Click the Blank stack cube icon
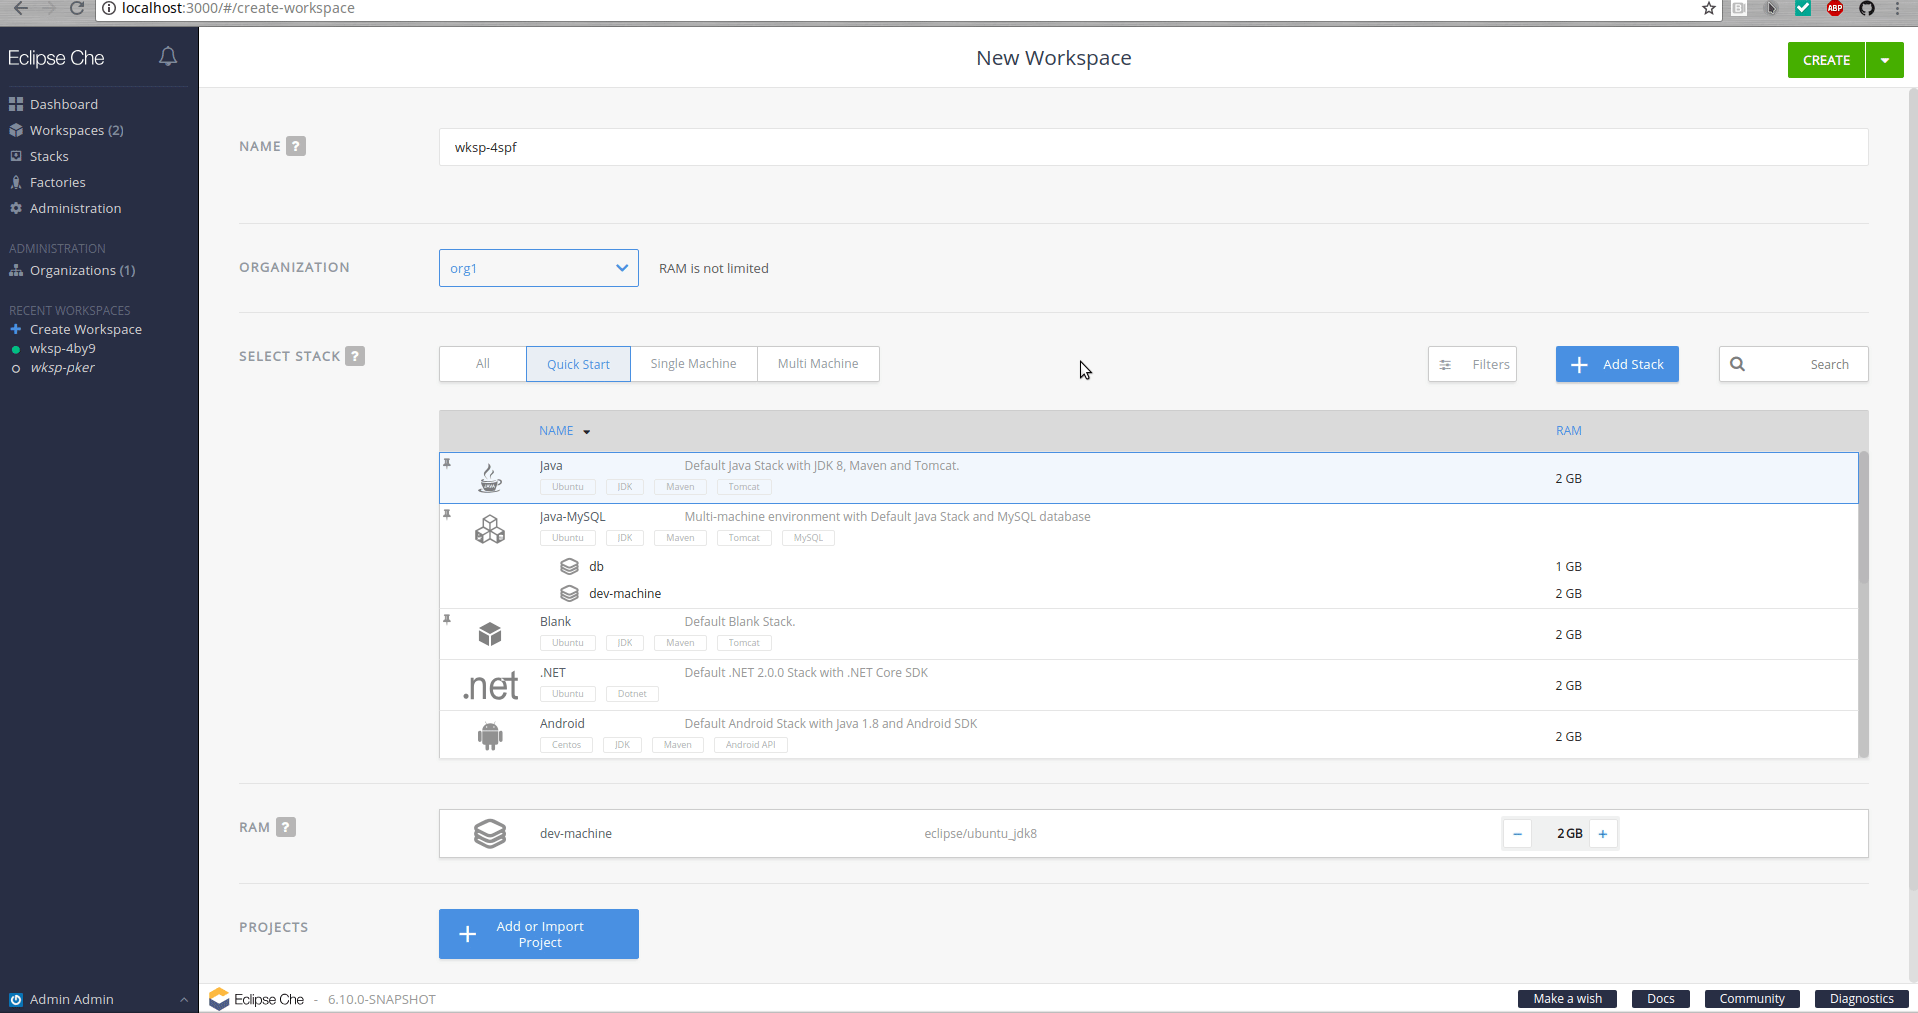The image size is (1918, 1013). [x=490, y=634]
